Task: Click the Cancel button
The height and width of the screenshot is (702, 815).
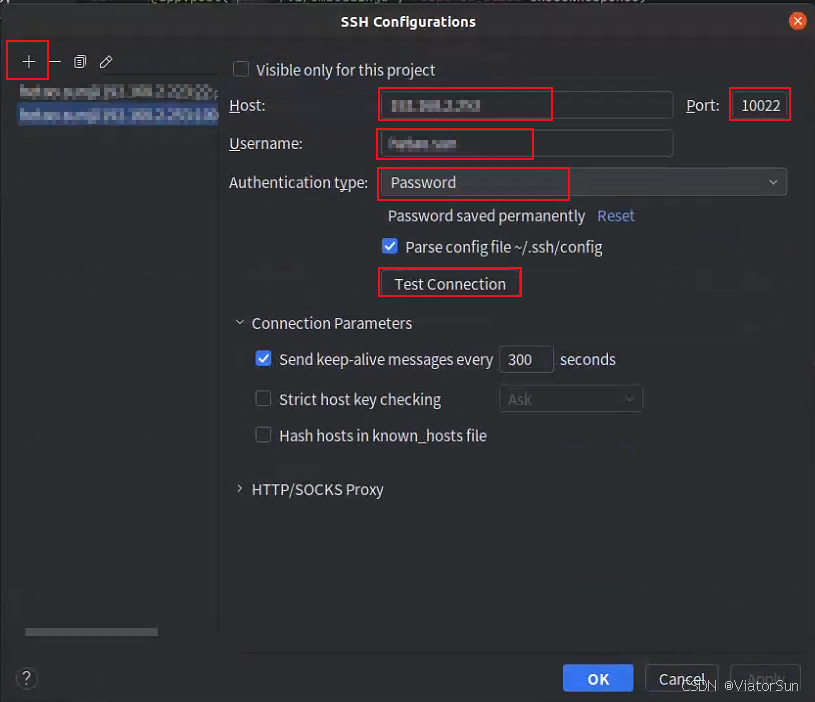Action: (x=681, y=679)
